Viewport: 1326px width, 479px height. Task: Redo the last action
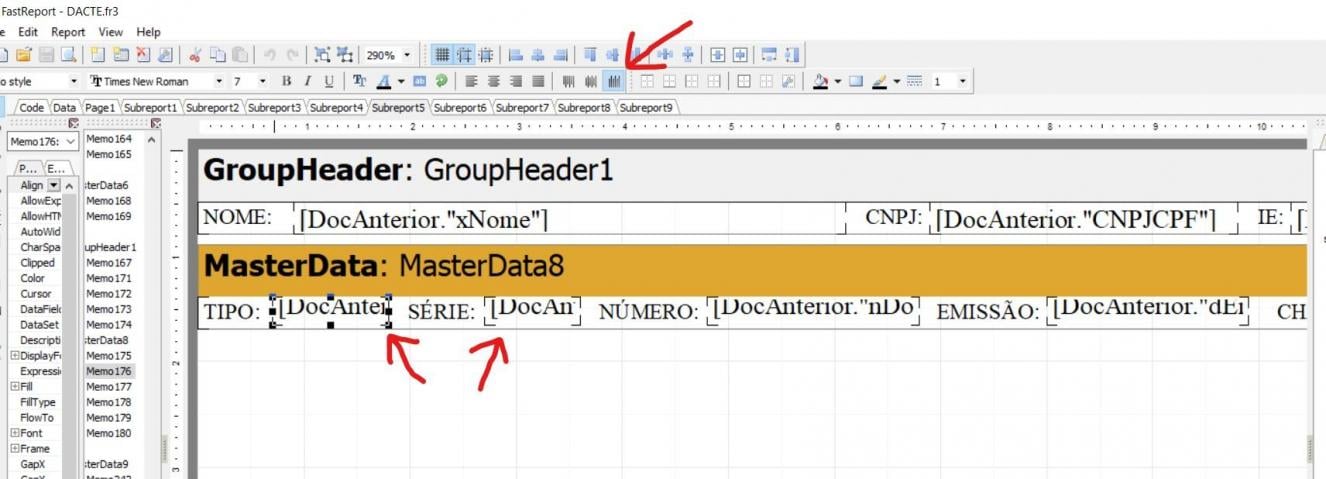[x=292, y=55]
